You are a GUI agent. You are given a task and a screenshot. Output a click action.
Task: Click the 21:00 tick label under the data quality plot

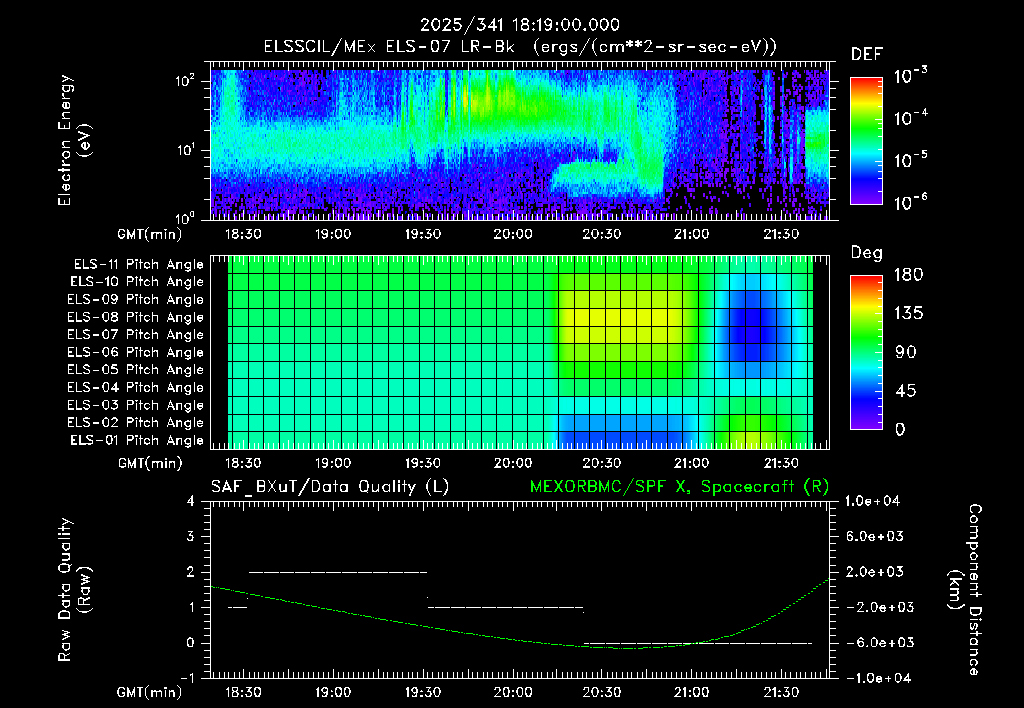692,692
